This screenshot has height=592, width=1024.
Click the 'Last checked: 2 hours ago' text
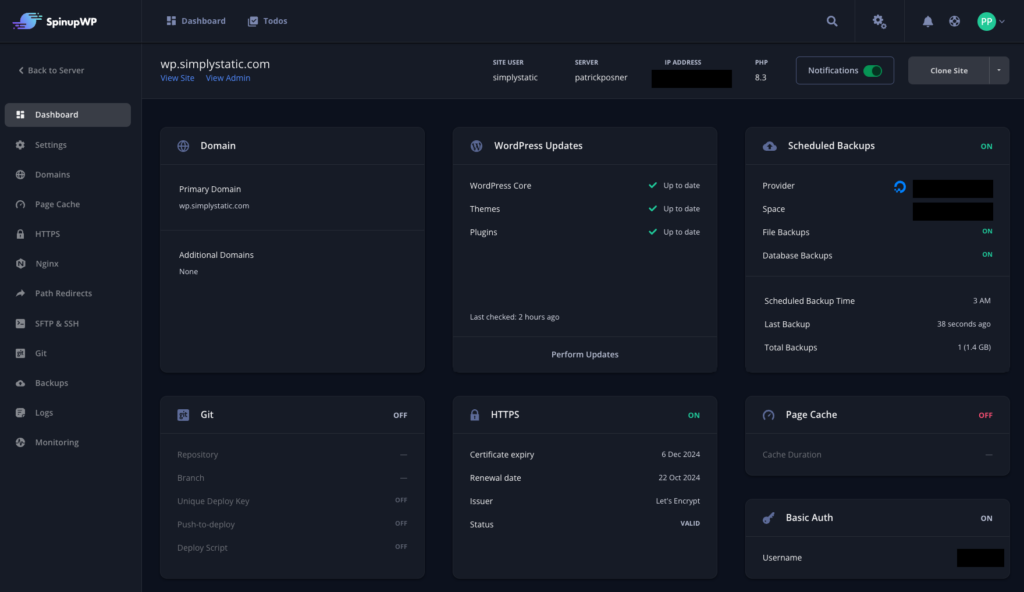pos(515,317)
